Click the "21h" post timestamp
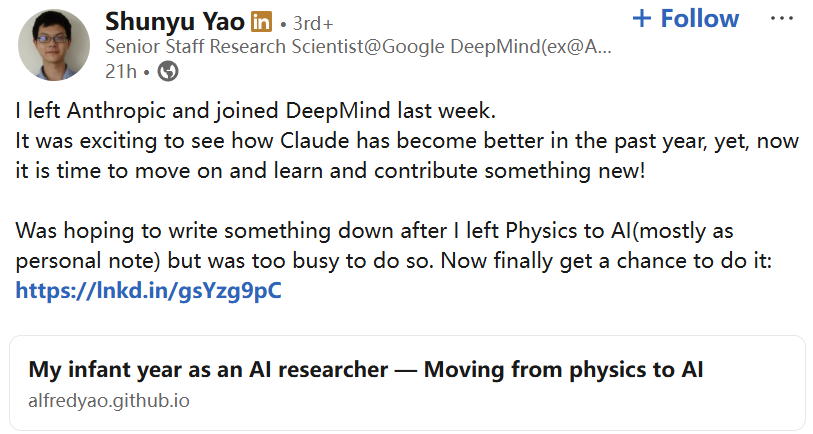 [118, 71]
